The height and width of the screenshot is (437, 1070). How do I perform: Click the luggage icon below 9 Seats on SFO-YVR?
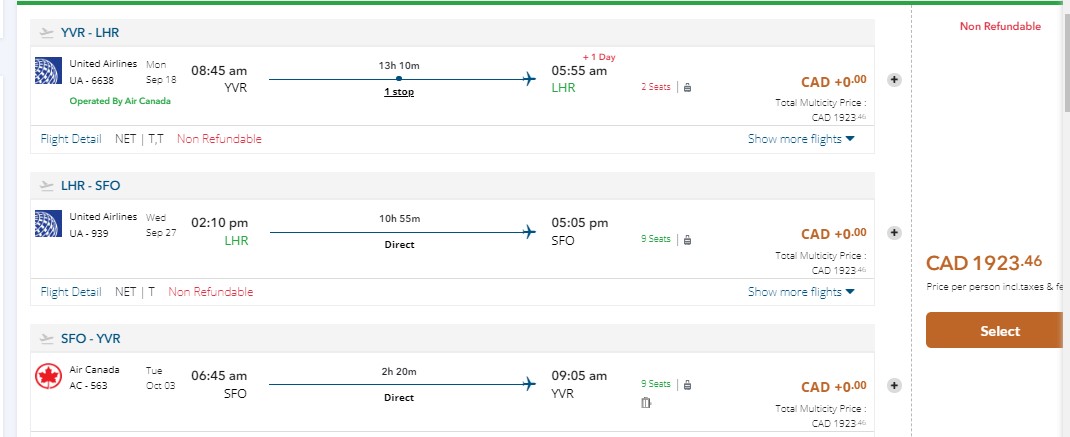pyautogui.click(x=646, y=402)
